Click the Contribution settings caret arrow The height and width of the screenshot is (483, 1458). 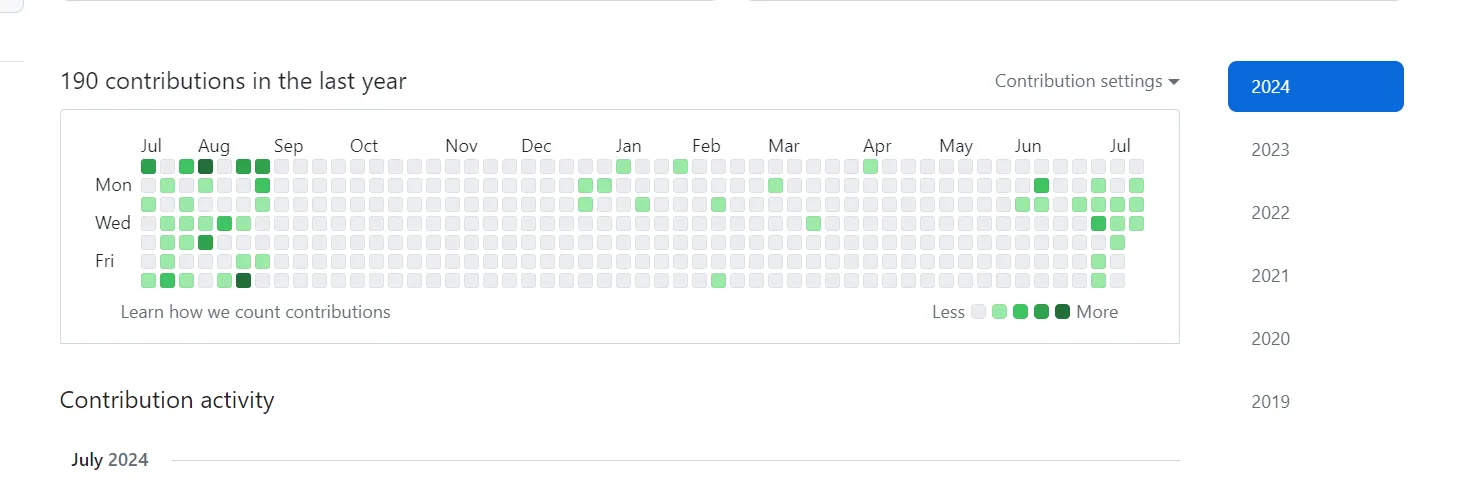(1174, 82)
